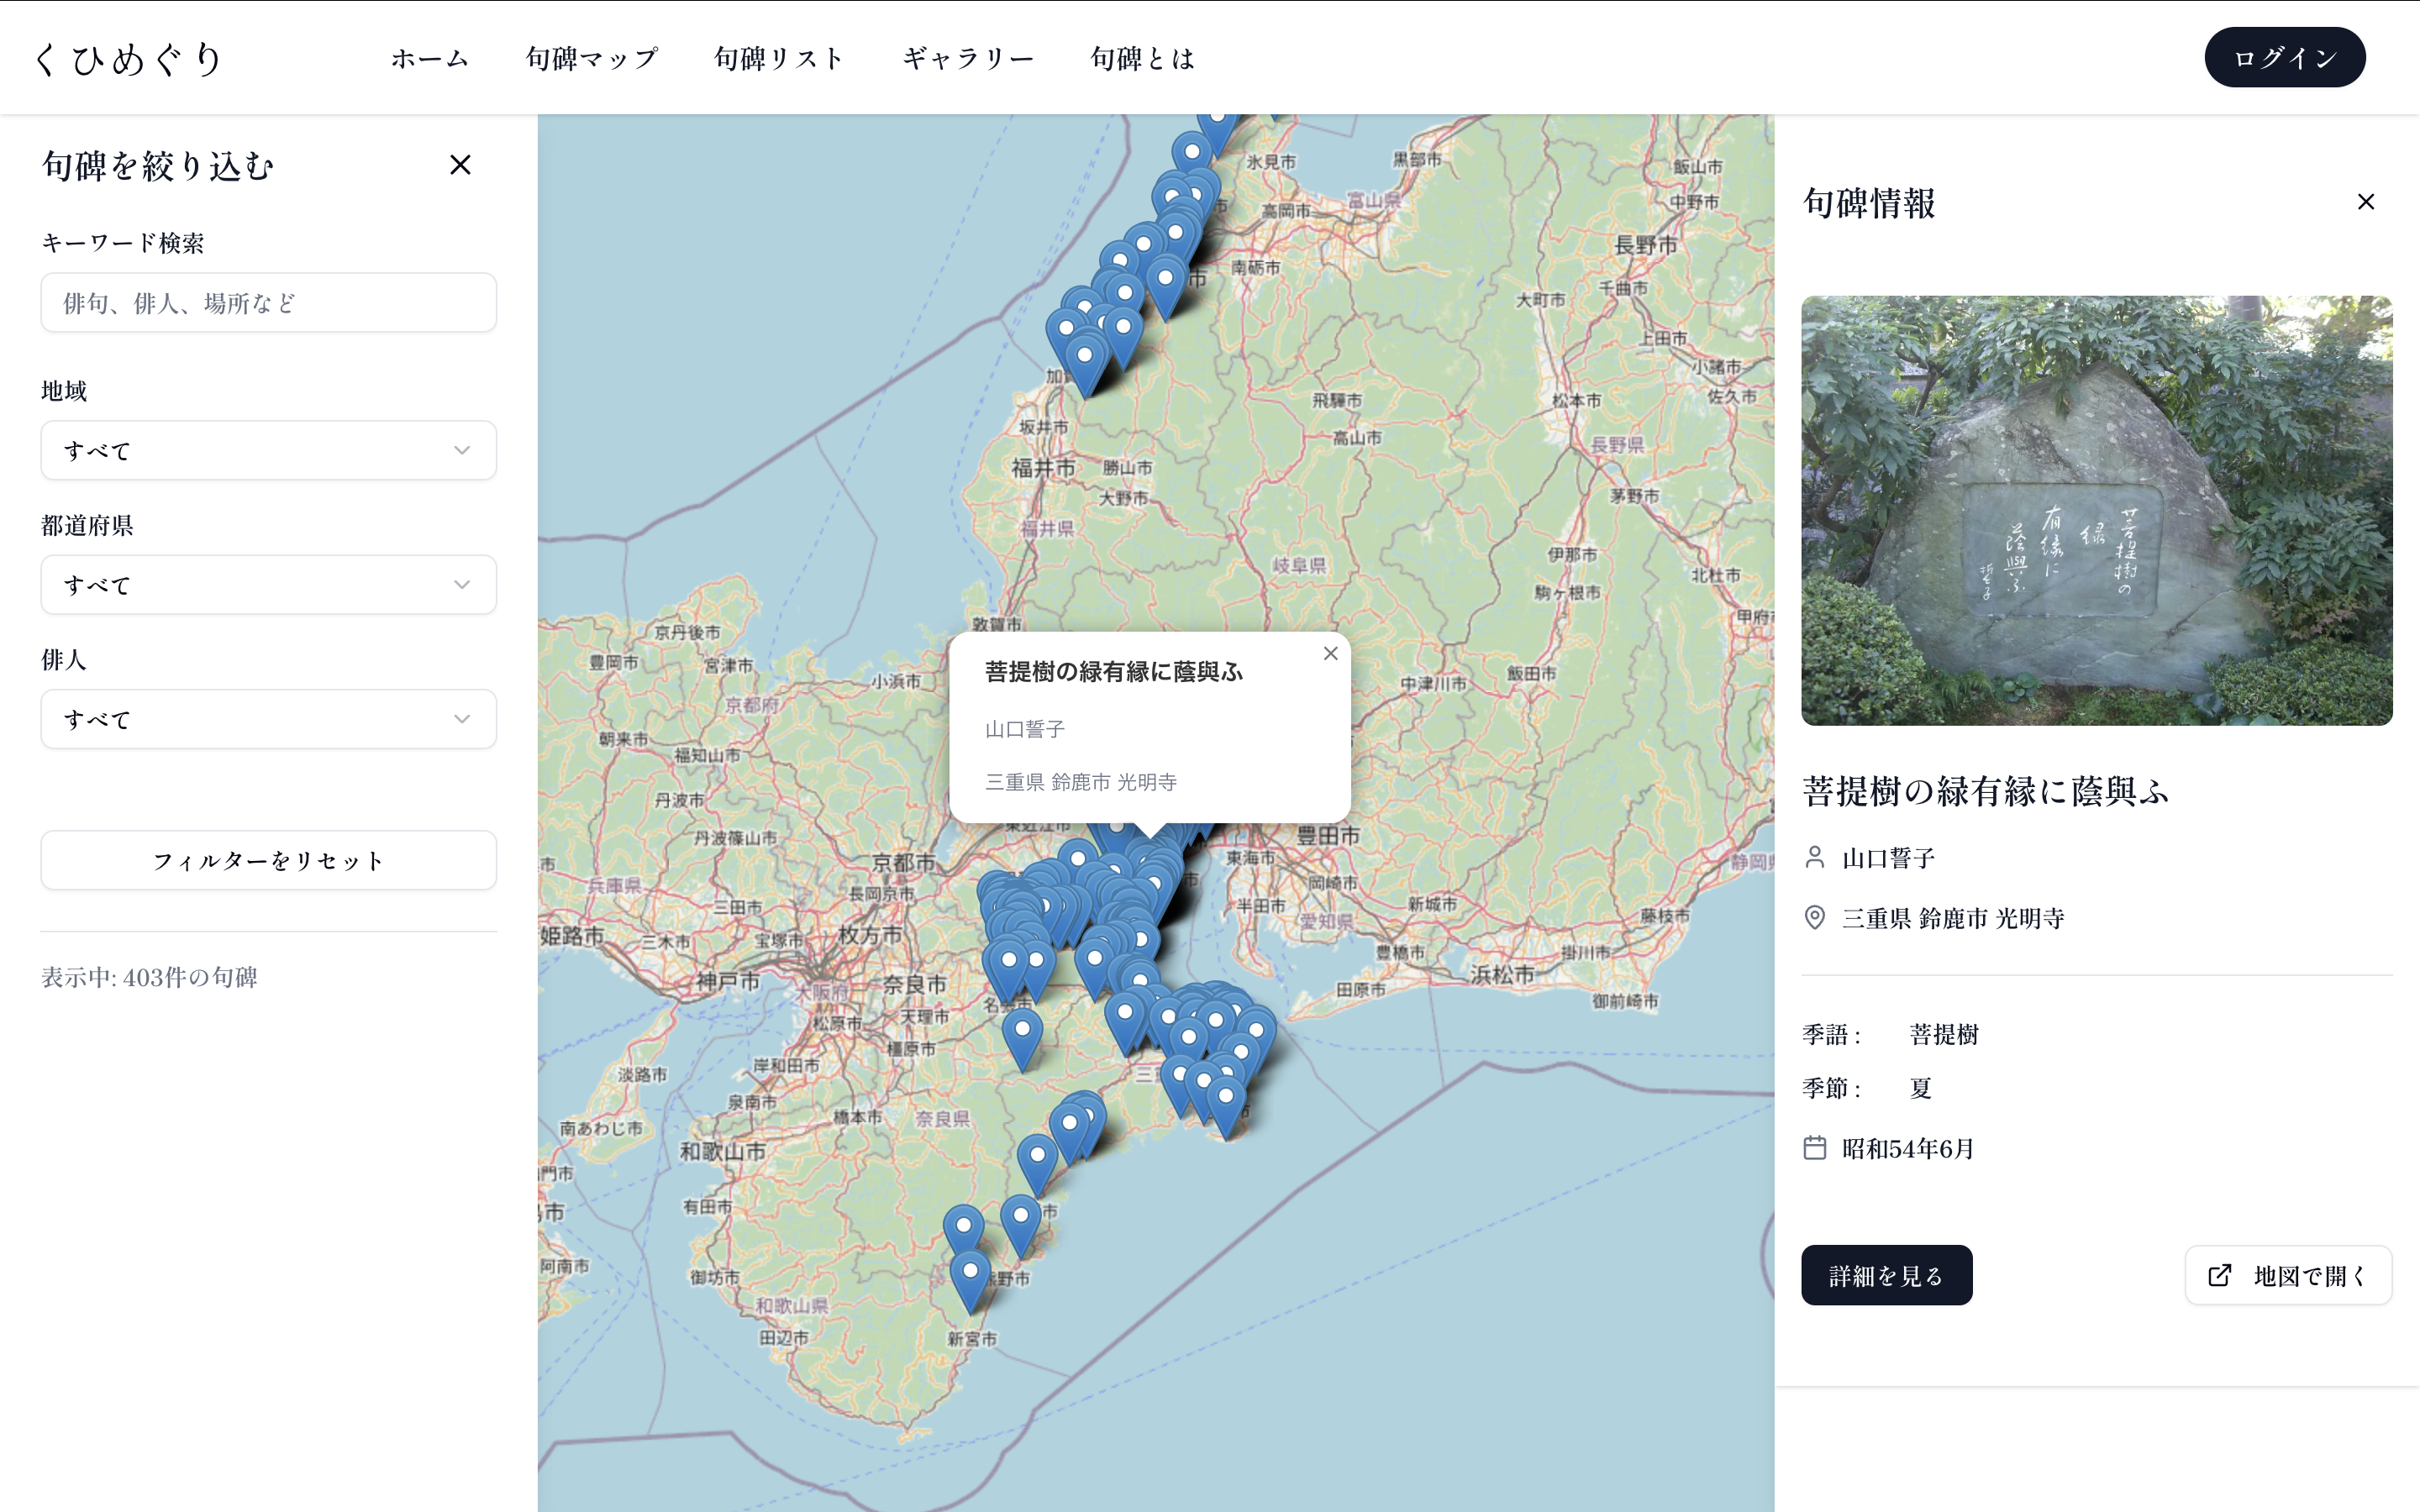
Task: Close the map popup for 菩提樹の緑有縁に蔭與ふ
Action: tap(1330, 653)
